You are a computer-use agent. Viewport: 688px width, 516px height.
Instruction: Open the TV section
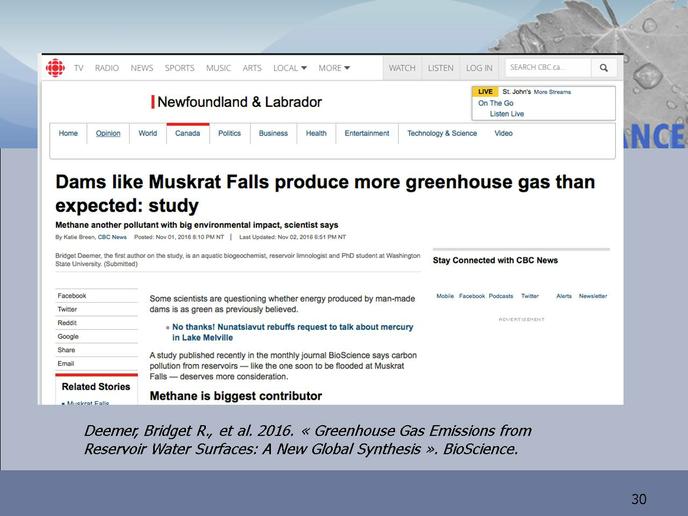coord(79,68)
